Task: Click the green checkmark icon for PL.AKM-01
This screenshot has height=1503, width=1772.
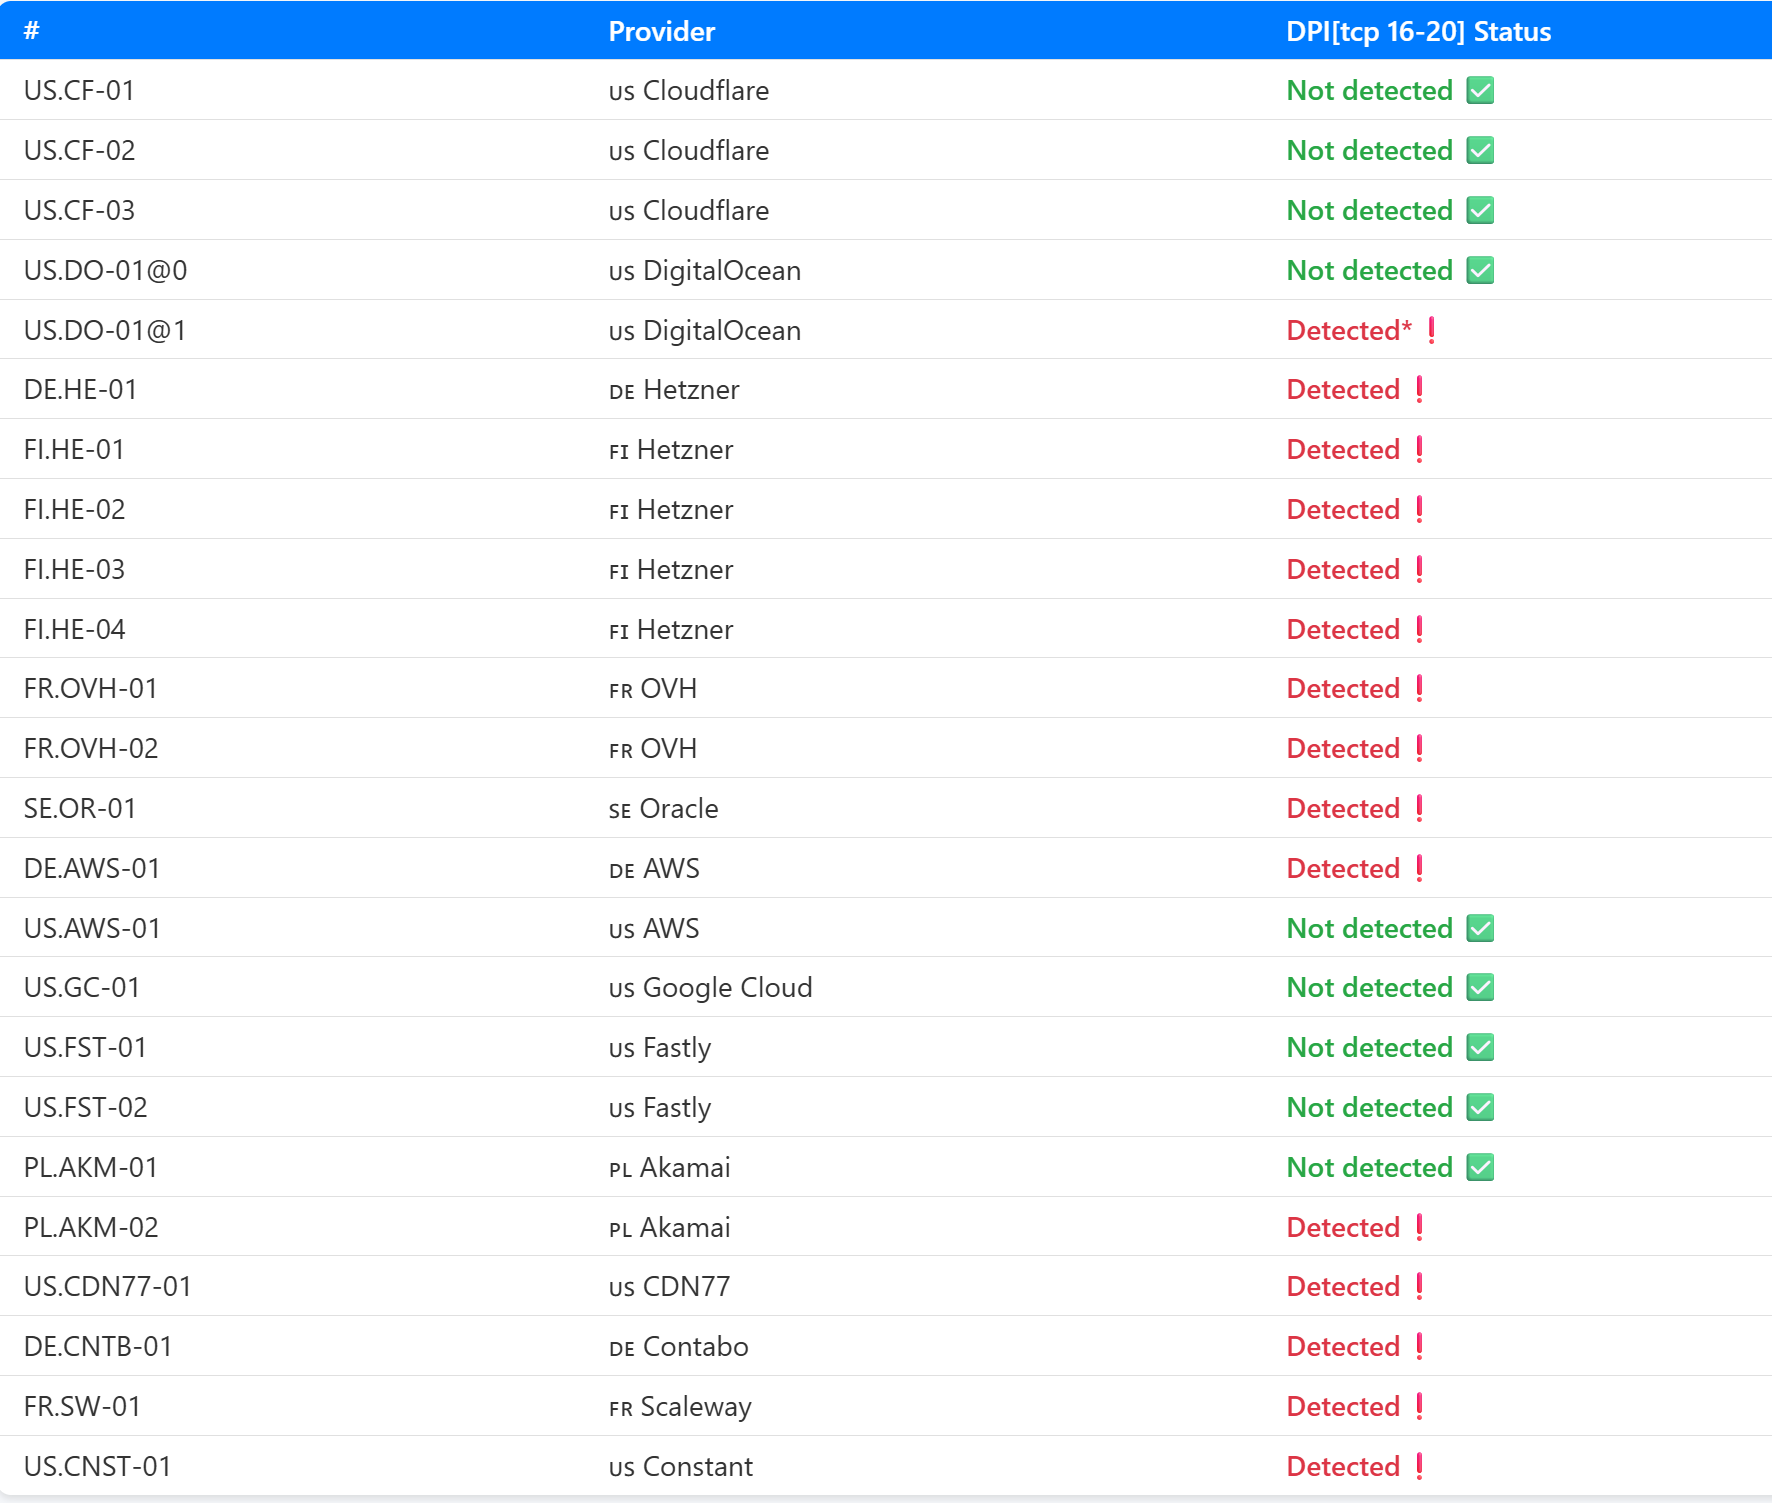Action: point(1480,1167)
